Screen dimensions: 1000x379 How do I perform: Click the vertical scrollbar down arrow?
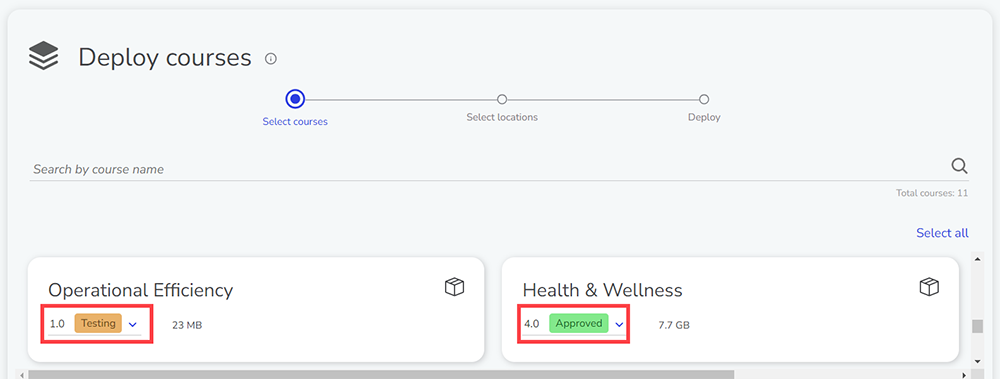pos(976,362)
